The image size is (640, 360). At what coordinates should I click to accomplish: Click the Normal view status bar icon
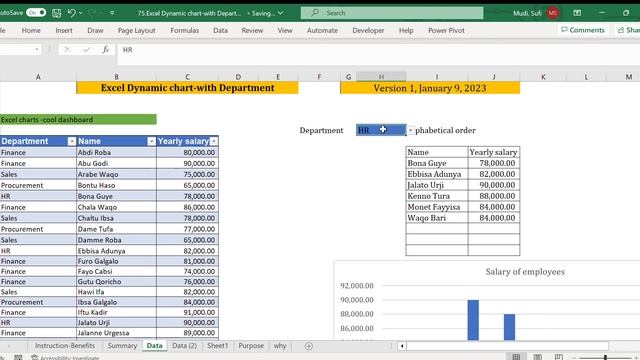point(516,357)
